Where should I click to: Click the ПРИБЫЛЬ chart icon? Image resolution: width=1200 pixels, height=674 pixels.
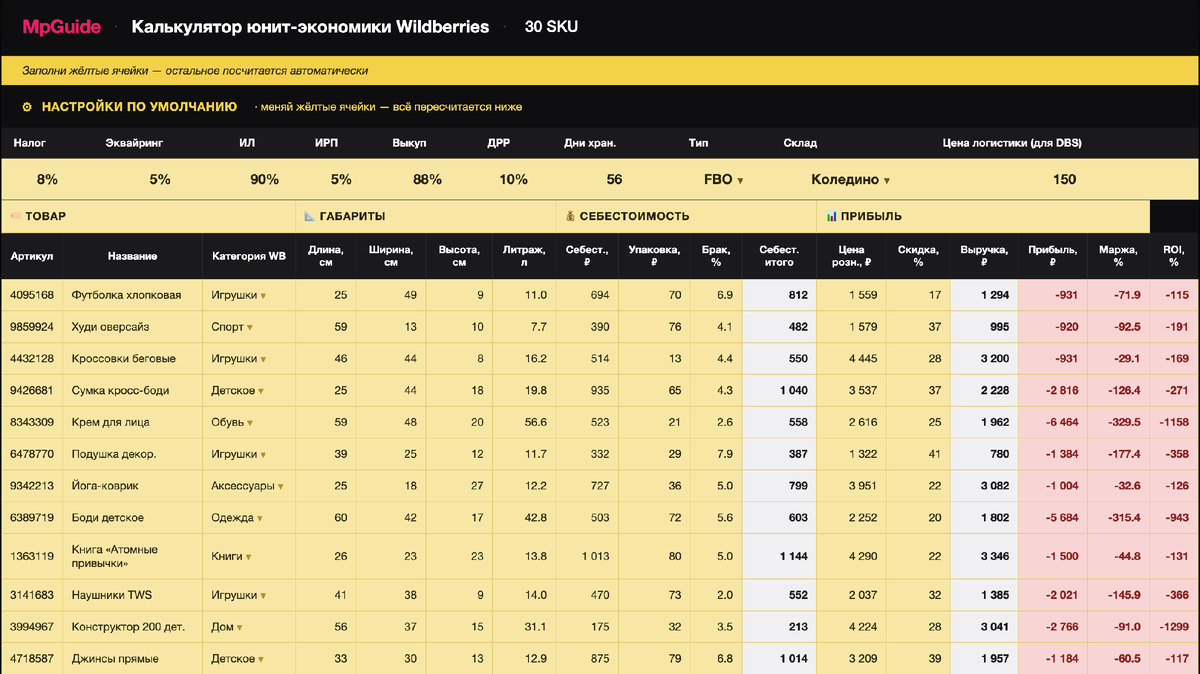pyautogui.click(x=831, y=216)
